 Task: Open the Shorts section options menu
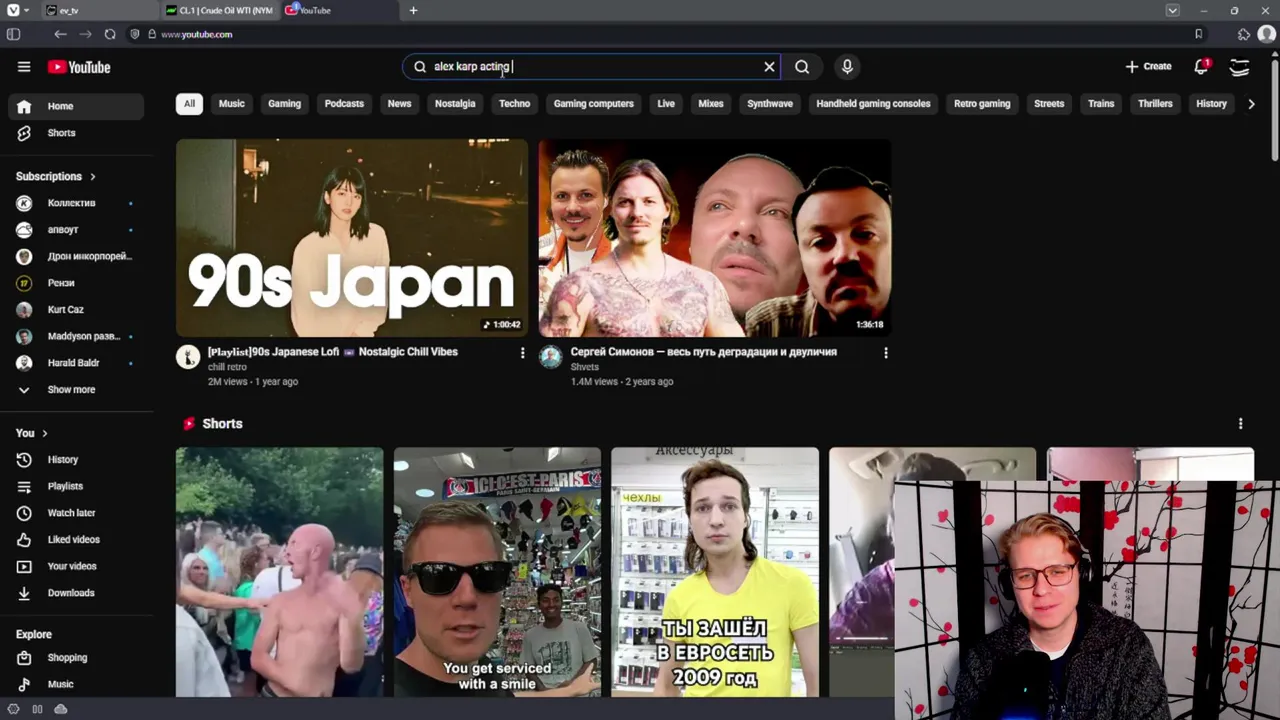pos(1240,424)
